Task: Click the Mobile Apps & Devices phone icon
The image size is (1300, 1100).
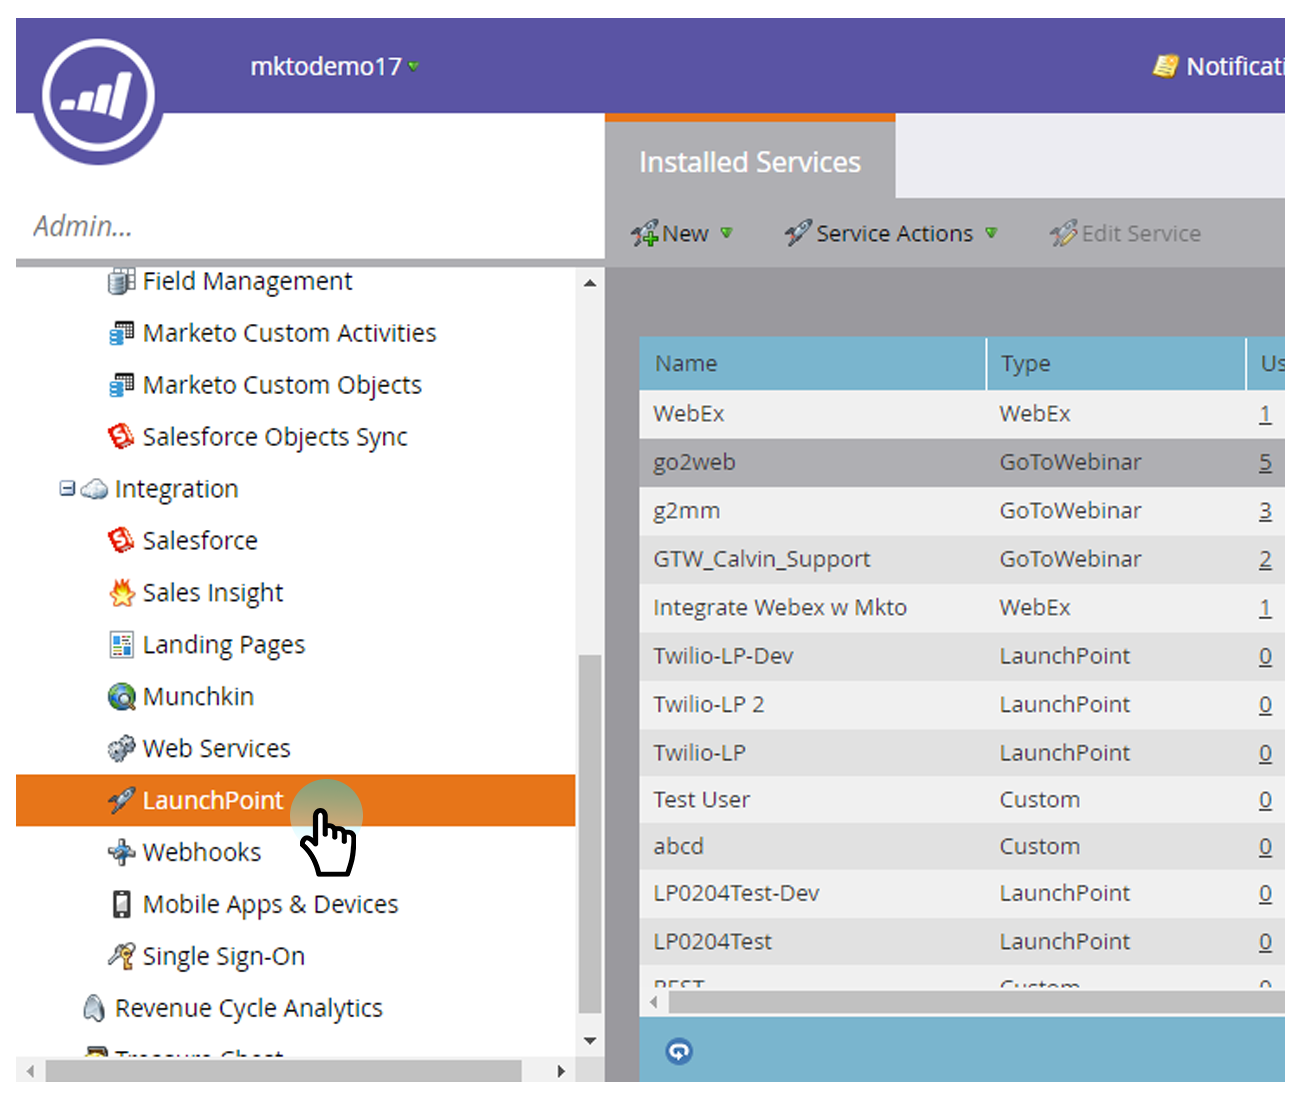Action: (121, 905)
